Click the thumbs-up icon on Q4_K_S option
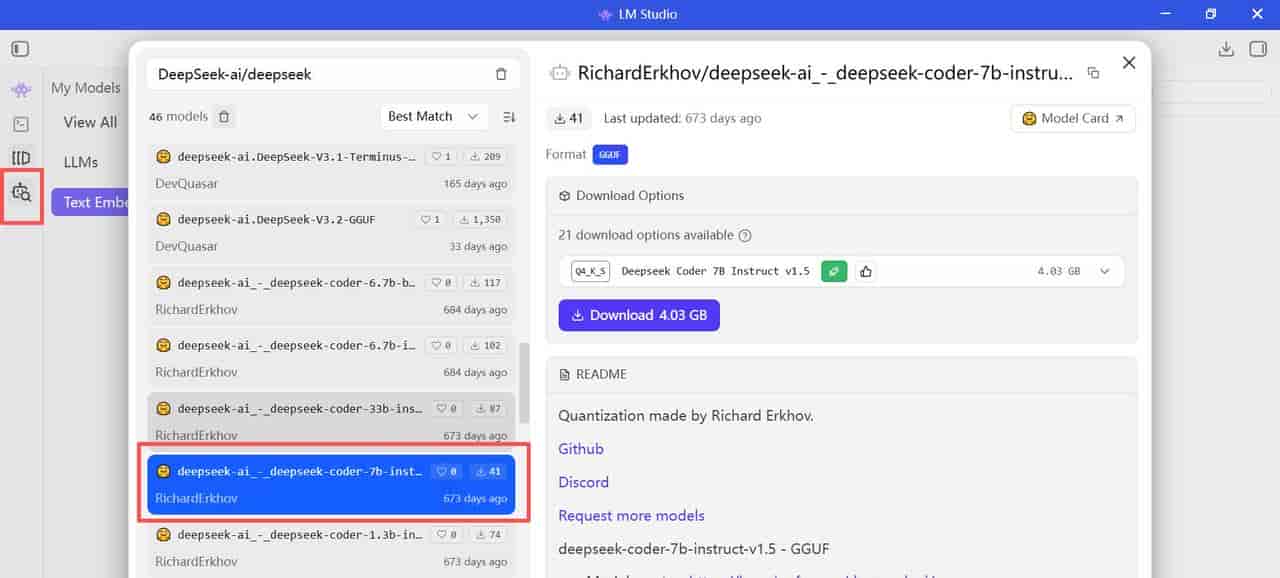The height and width of the screenshot is (578, 1280). [865, 271]
